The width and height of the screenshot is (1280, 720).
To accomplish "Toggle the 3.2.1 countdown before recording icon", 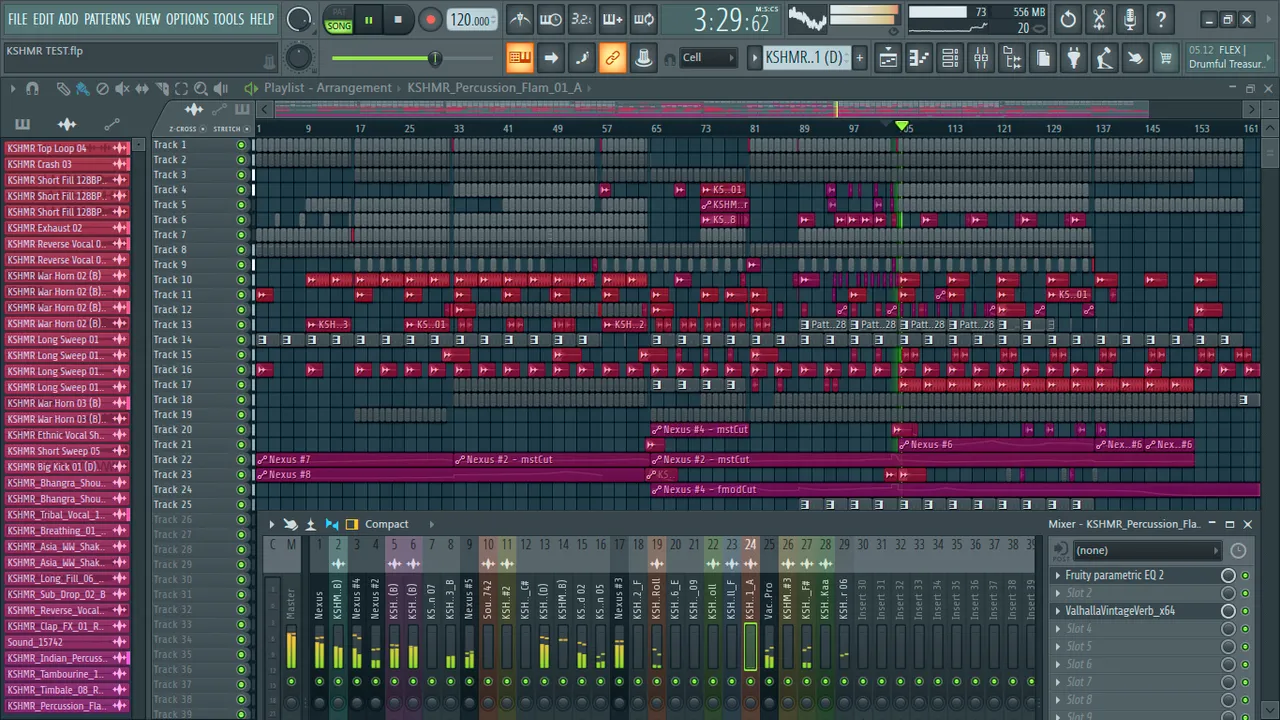I will pyautogui.click(x=582, y=19).
